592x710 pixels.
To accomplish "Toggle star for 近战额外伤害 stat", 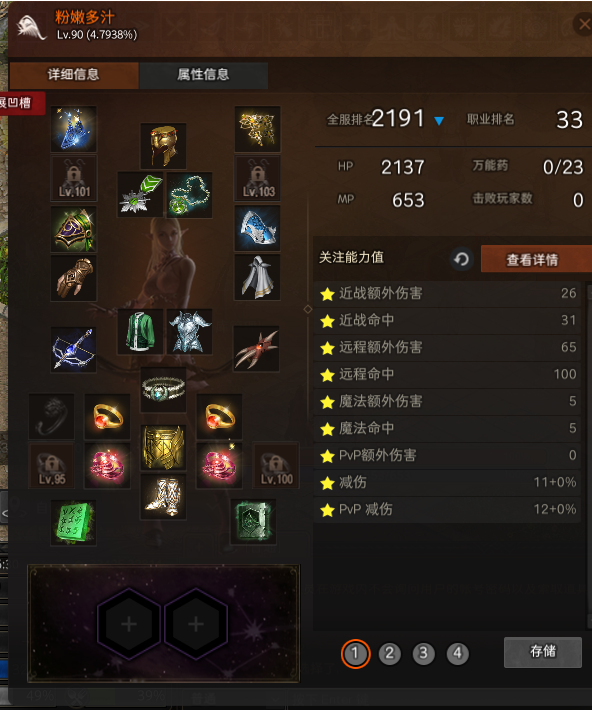I will pos(327,294).
